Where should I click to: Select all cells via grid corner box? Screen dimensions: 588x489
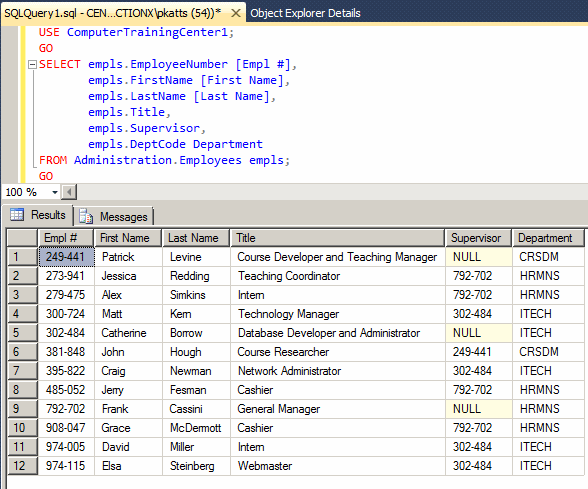(22, 238)
